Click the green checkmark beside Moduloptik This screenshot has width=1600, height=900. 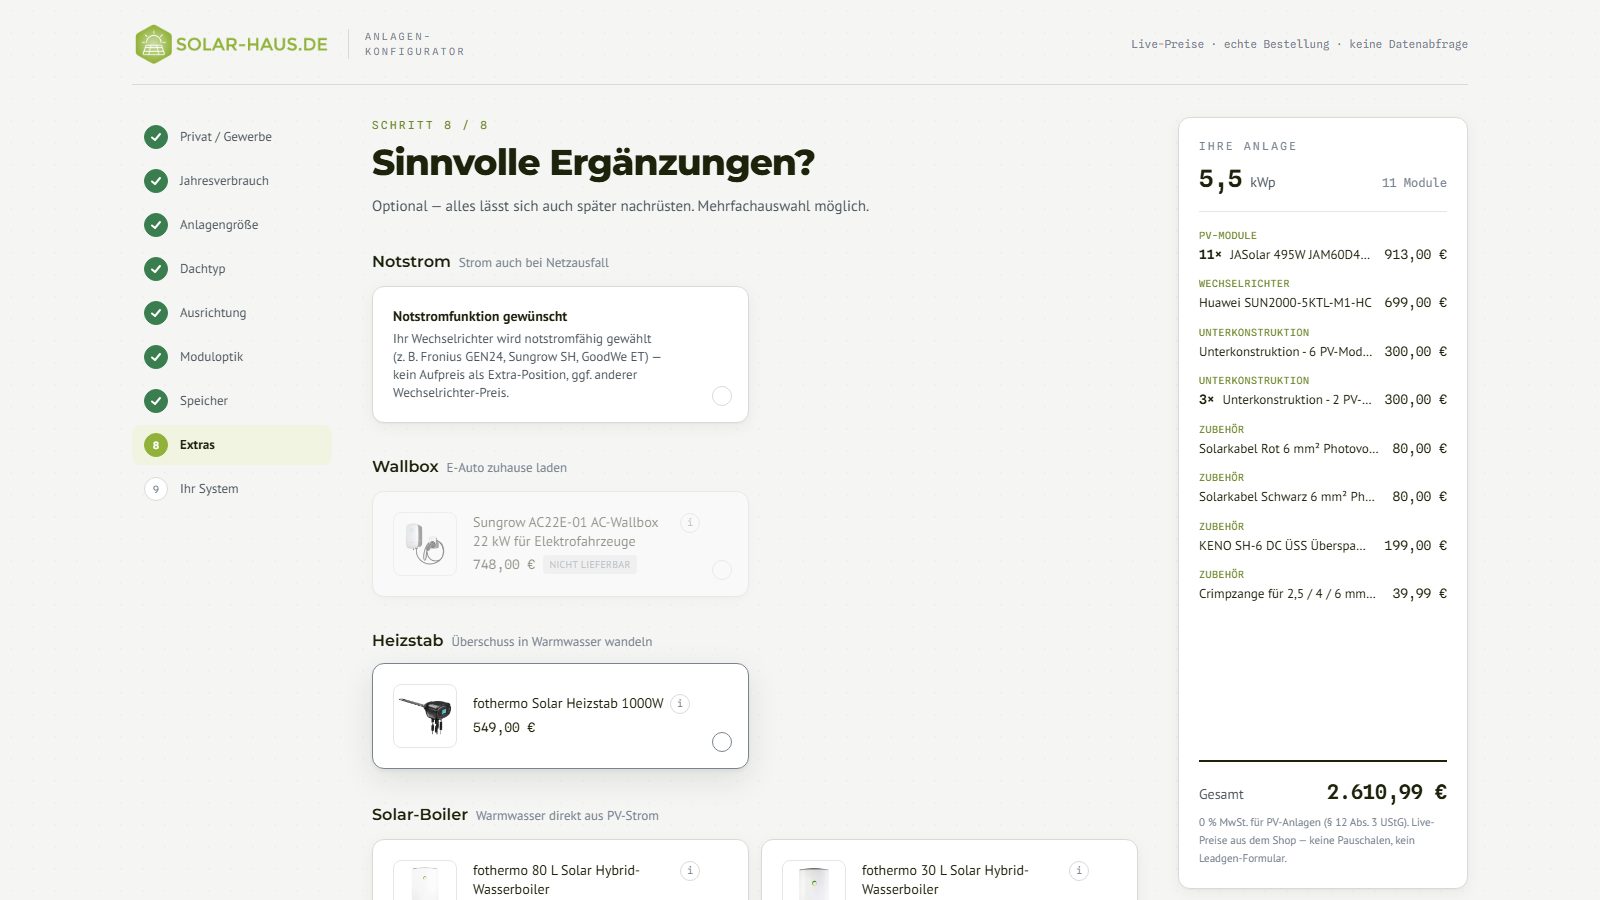click(x=156, y=357)
